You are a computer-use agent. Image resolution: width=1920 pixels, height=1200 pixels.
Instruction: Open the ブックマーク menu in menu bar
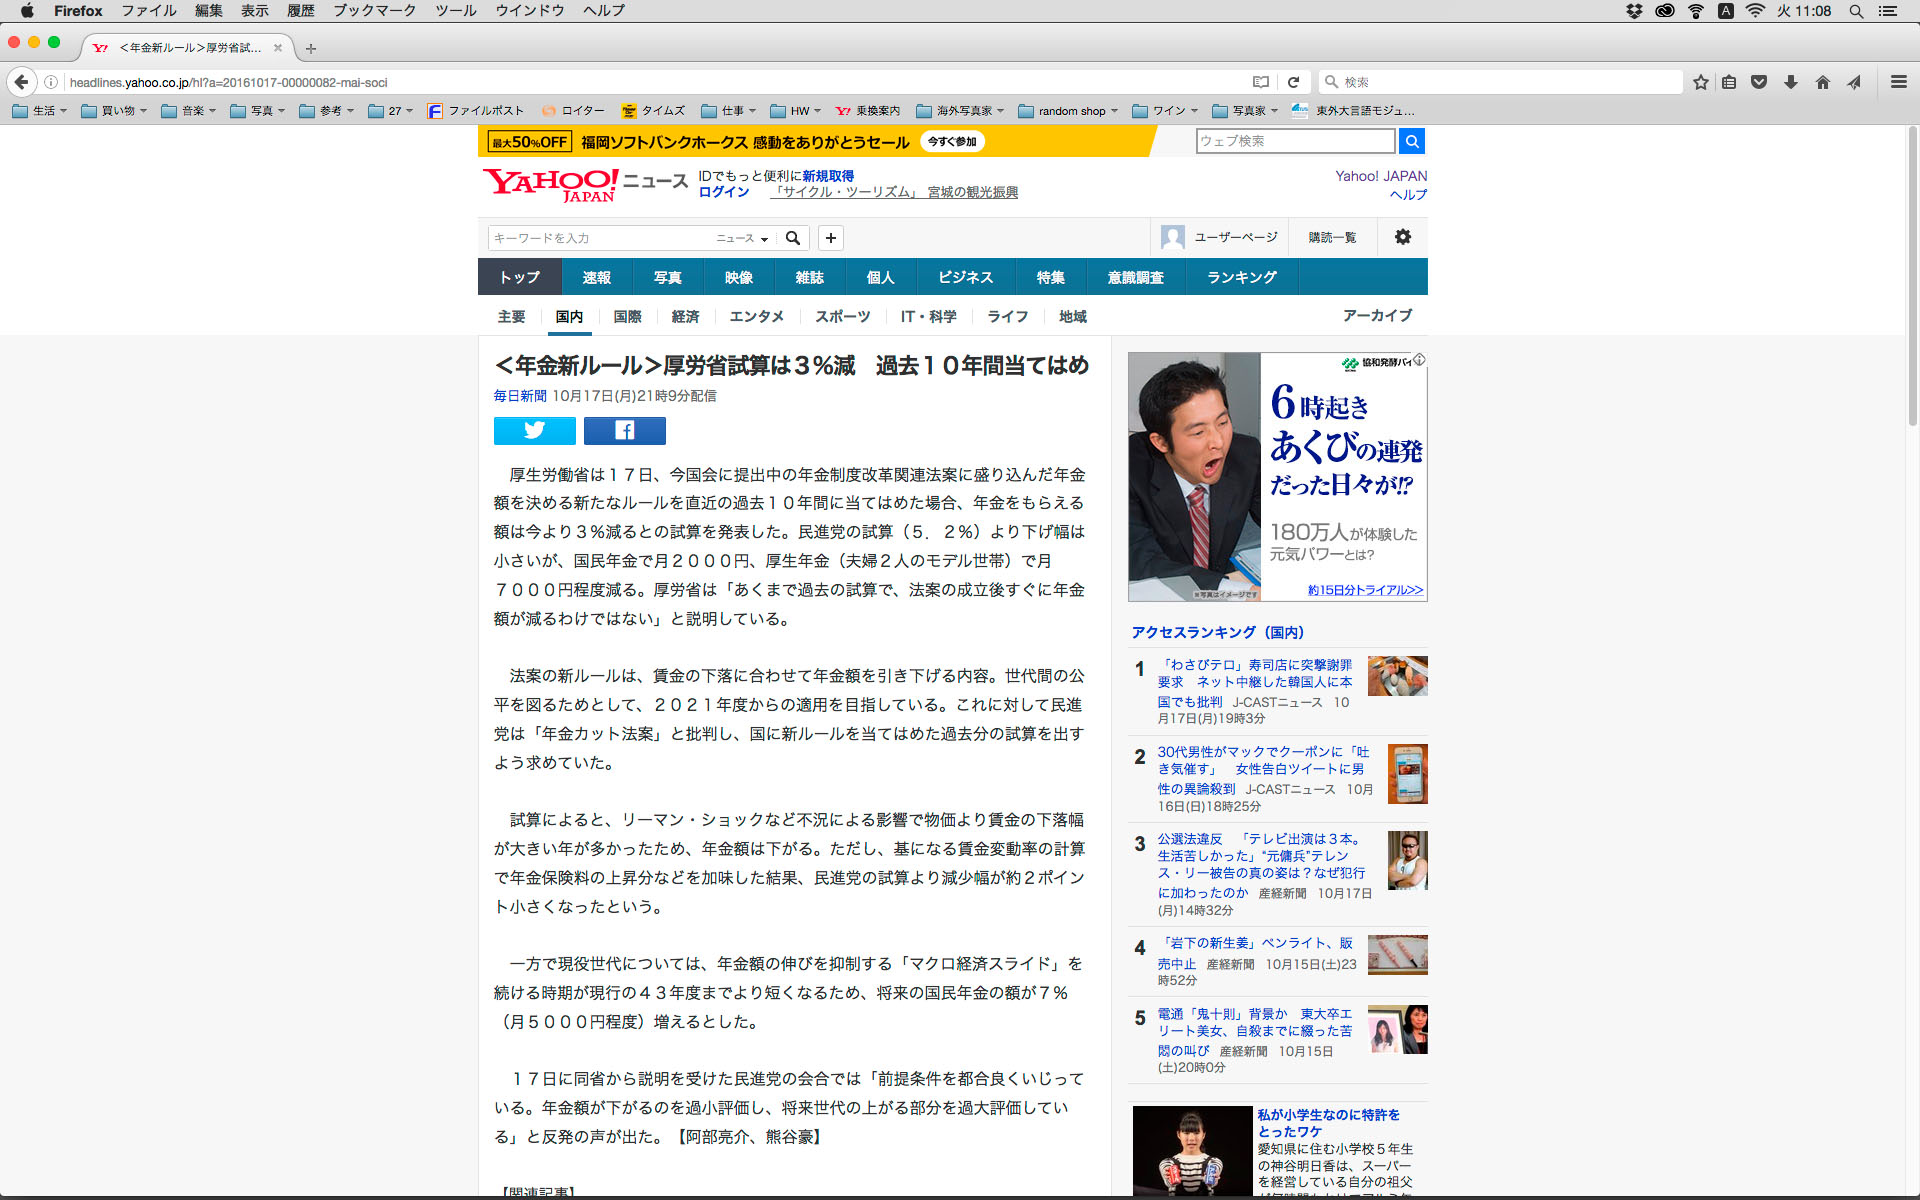tap(374, 11)
